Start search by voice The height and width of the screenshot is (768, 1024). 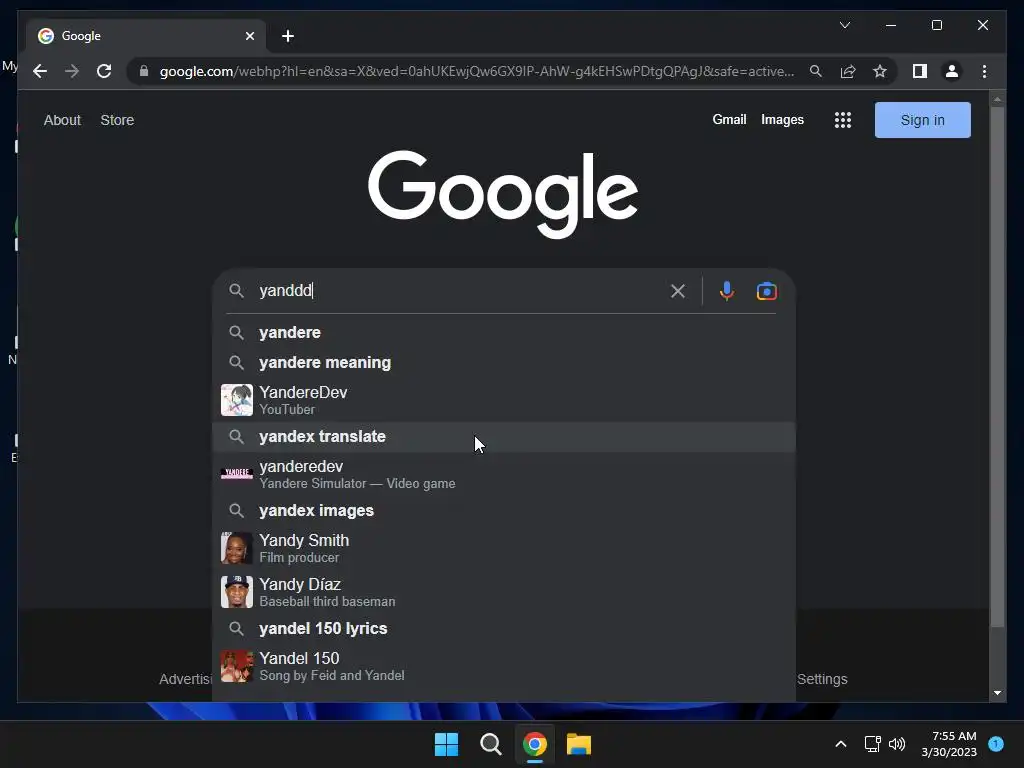[726, 291]
